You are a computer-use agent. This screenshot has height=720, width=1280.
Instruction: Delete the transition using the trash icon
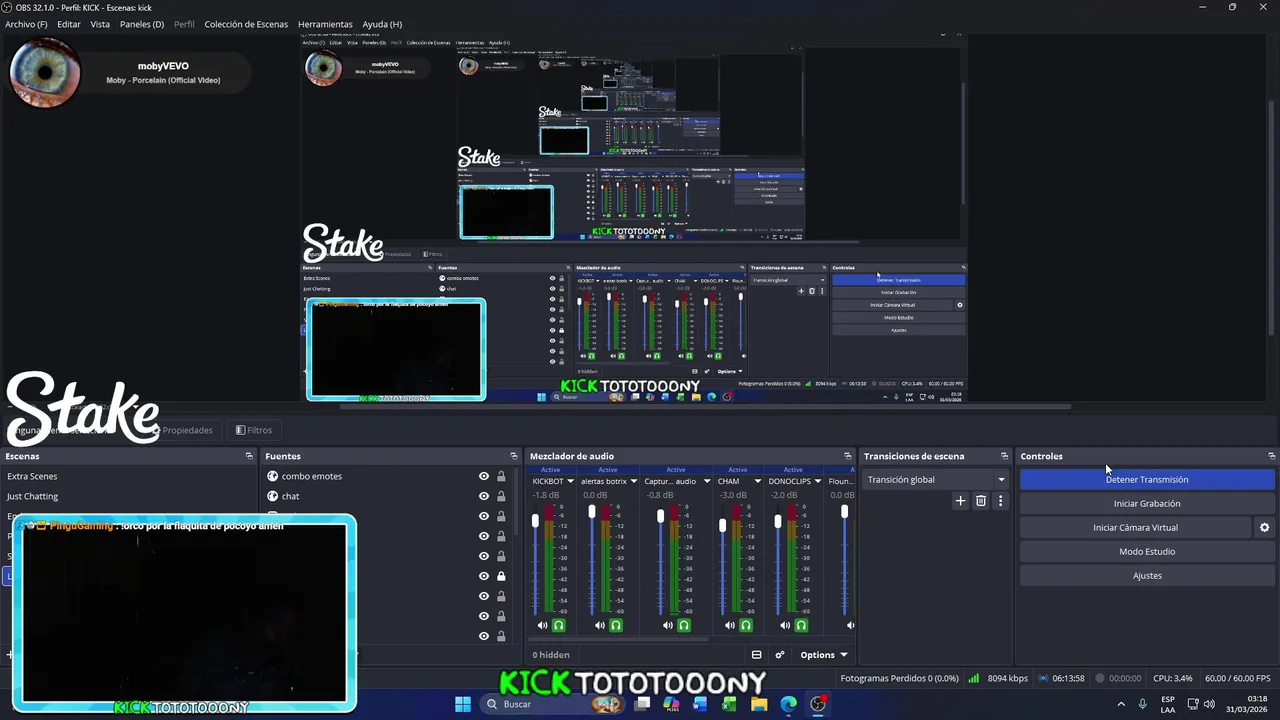pyautogui.click(x=980, y=501)
